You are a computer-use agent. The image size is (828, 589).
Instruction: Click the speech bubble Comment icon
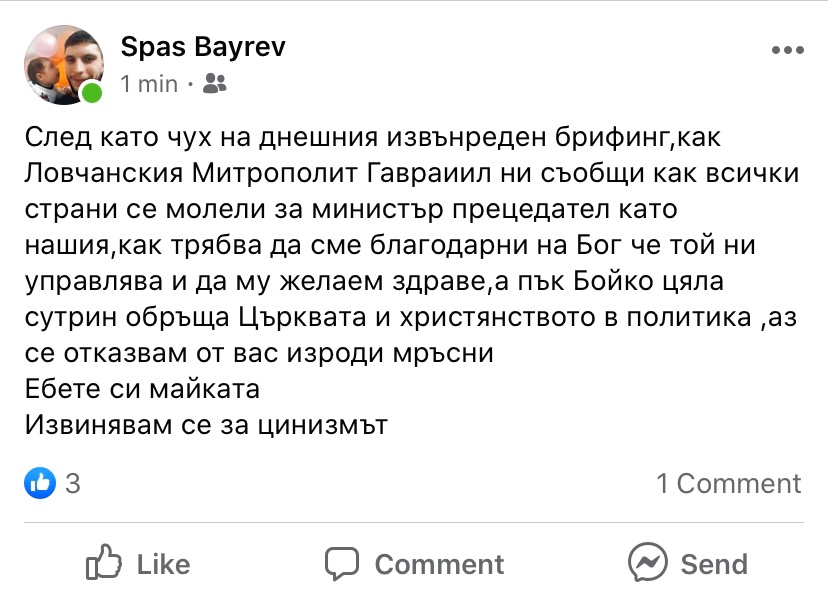click(x=342, y=562)
